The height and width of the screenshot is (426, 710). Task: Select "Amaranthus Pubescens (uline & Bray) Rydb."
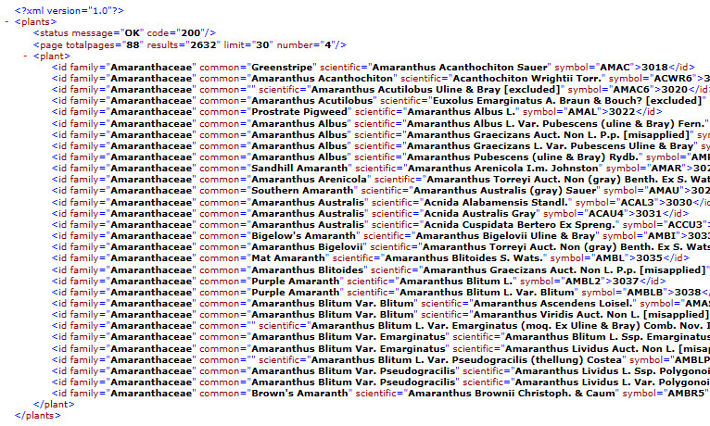523,157
